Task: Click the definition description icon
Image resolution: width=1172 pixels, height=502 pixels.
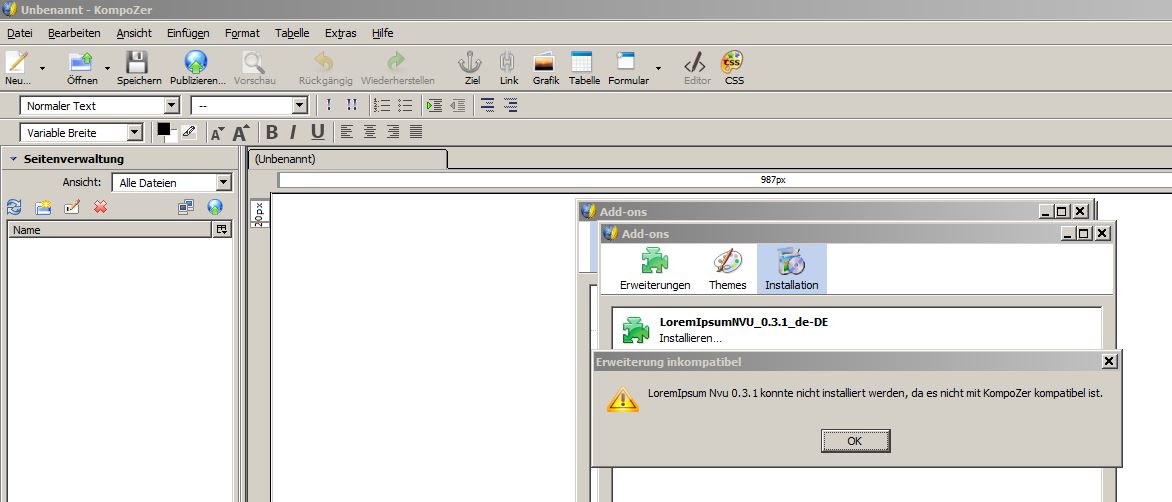Action: point(511,105)
